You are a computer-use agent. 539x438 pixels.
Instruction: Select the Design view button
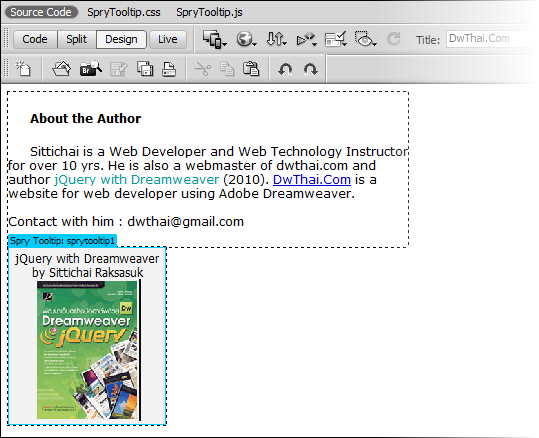pos(121,39)
